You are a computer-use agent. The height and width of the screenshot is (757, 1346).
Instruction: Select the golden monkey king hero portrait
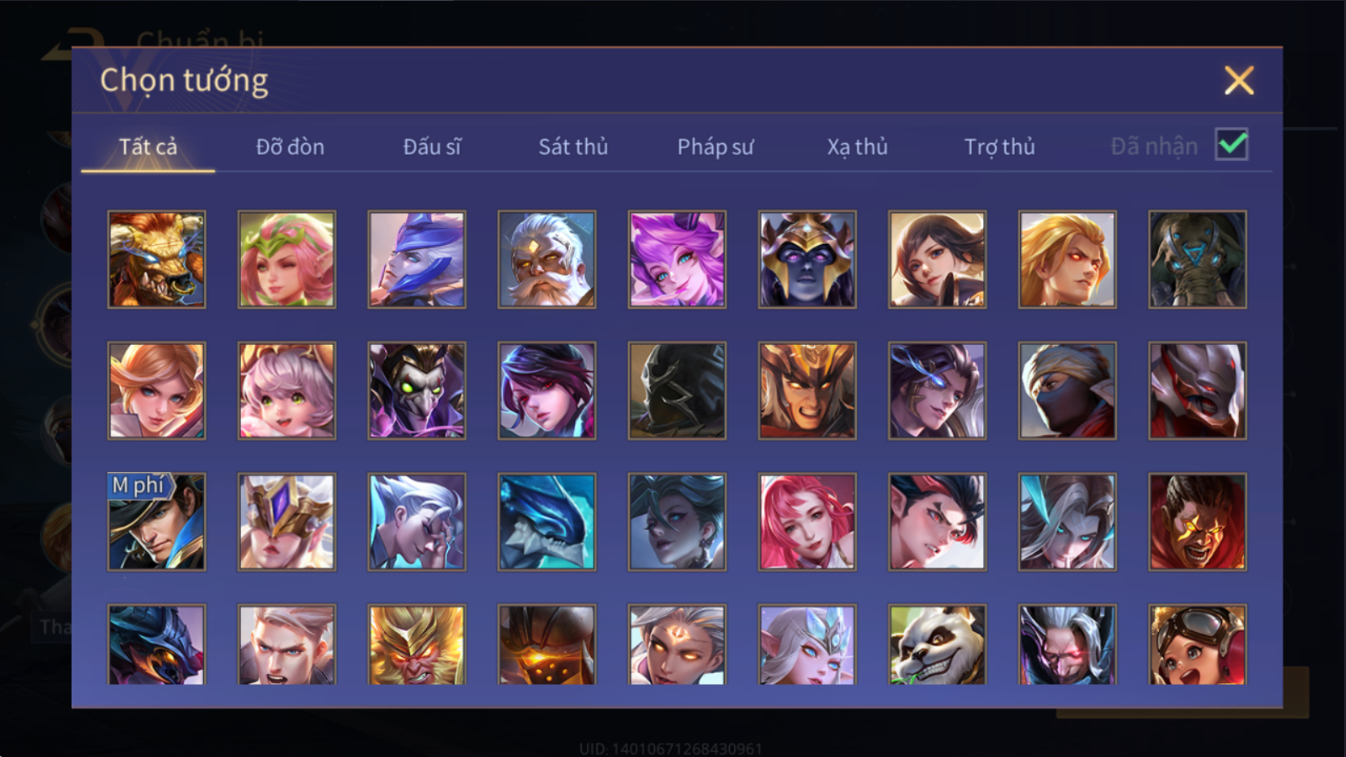[x=417, y=645]
